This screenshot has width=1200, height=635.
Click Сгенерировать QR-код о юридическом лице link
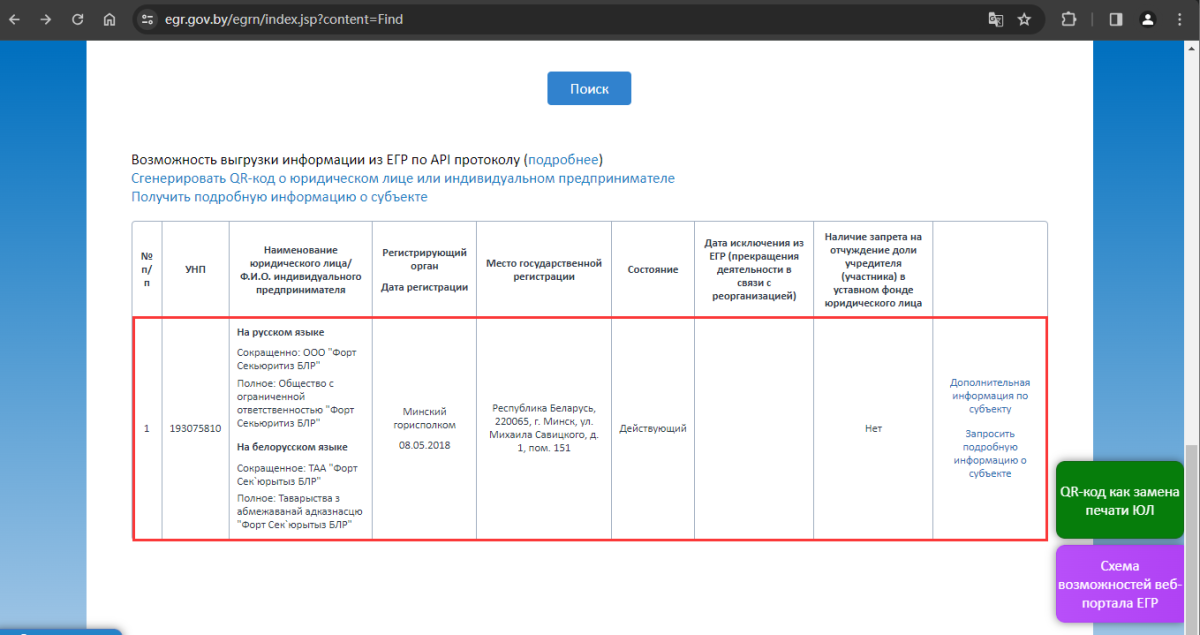402,178
